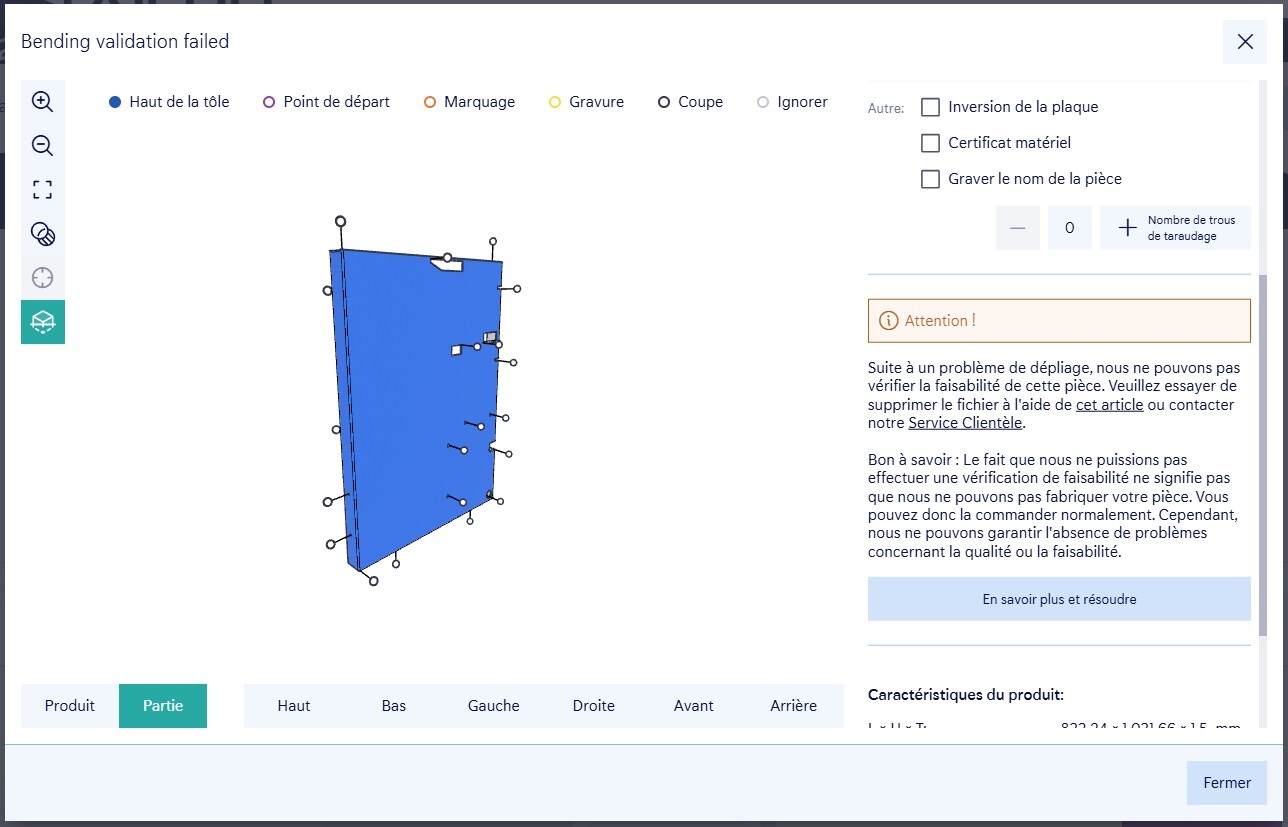Increase number of tapping holes with plus
1288x827 pixels.
pos(1127,228)
